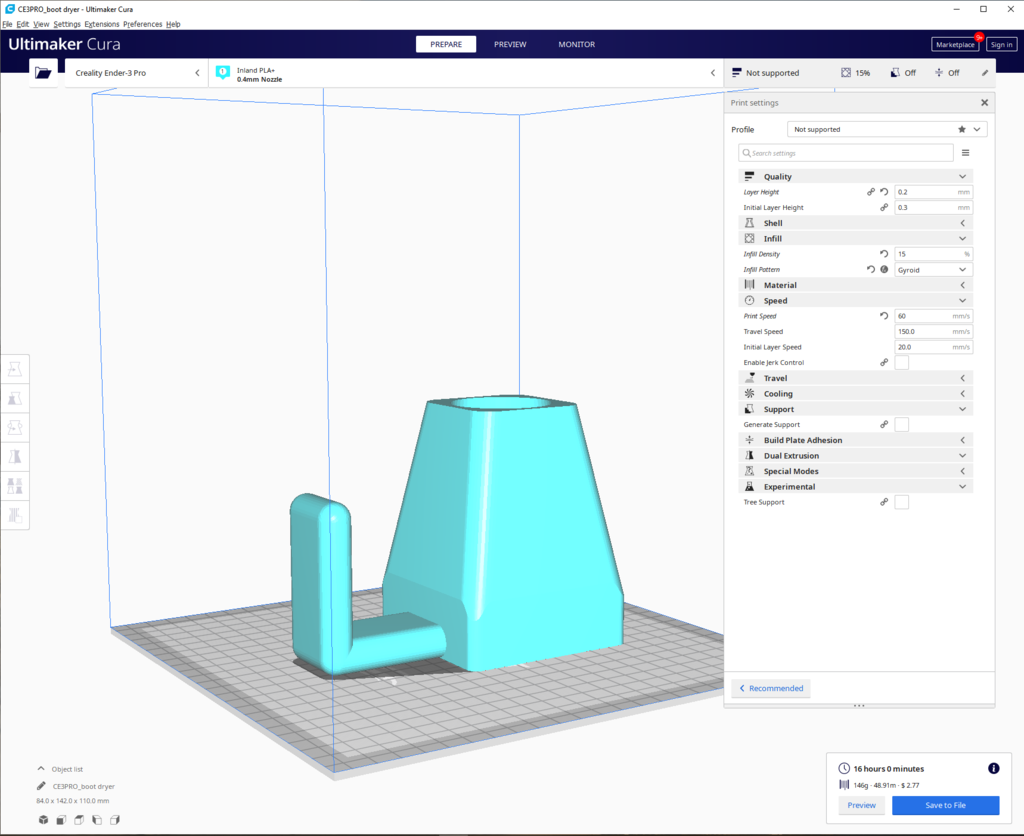Click the Save to File button
The image size is (1024, 836).
tap(946, 805)
